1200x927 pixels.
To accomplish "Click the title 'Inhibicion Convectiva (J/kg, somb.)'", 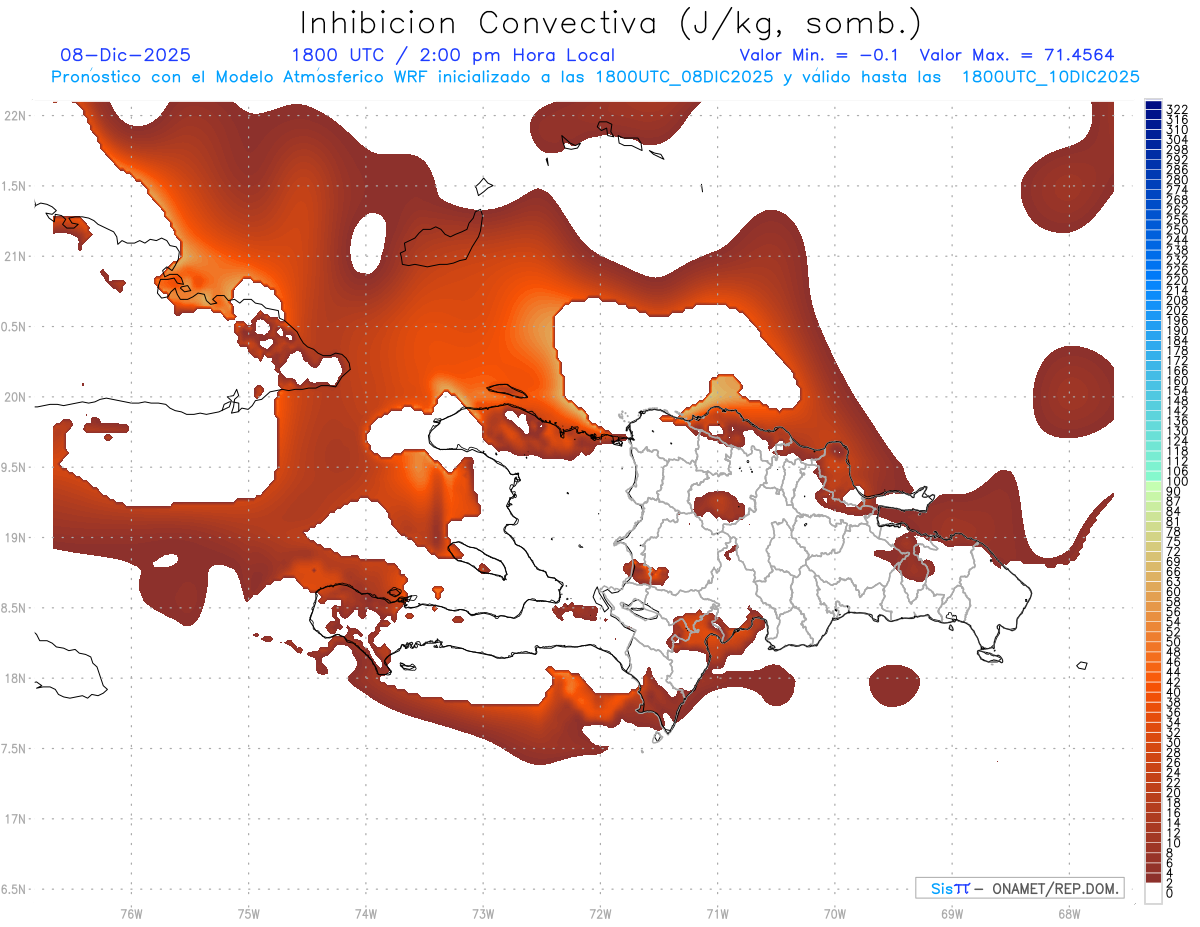I will [x=611, y=24].
